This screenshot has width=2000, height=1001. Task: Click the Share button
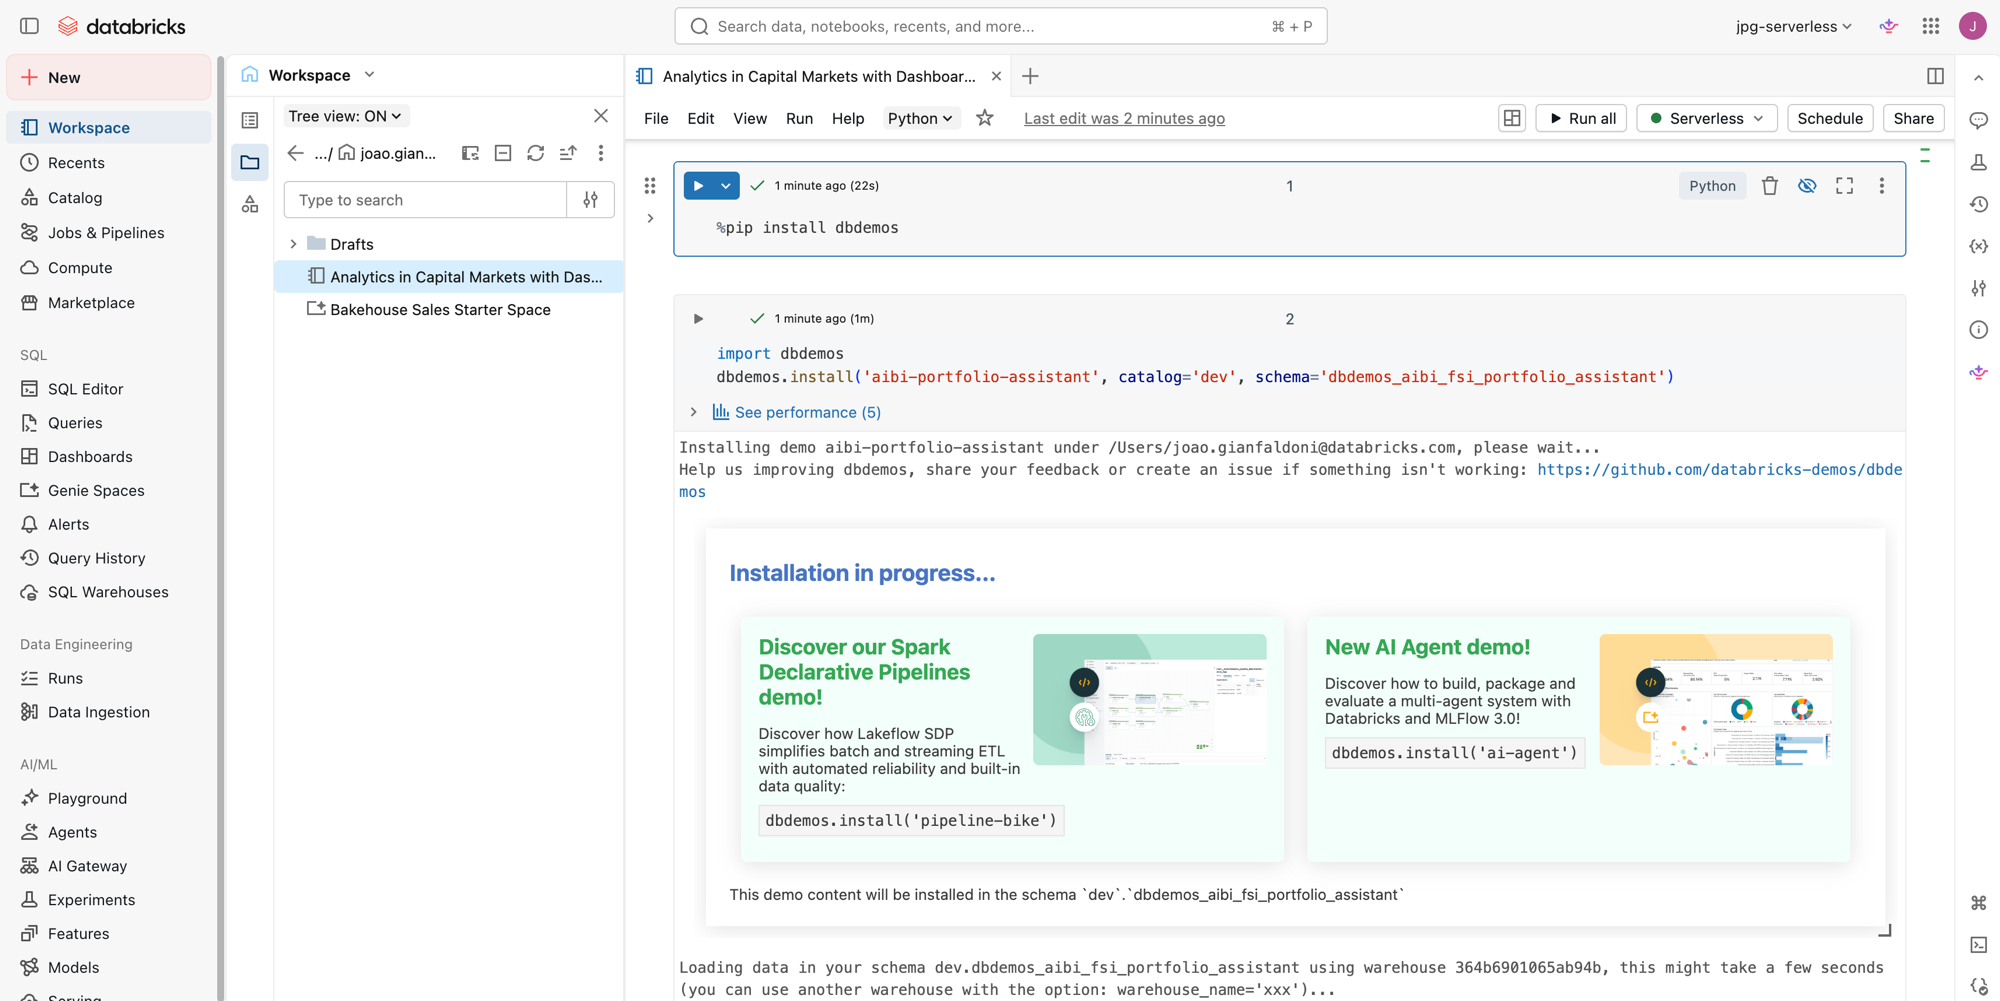coord(1913,118)
